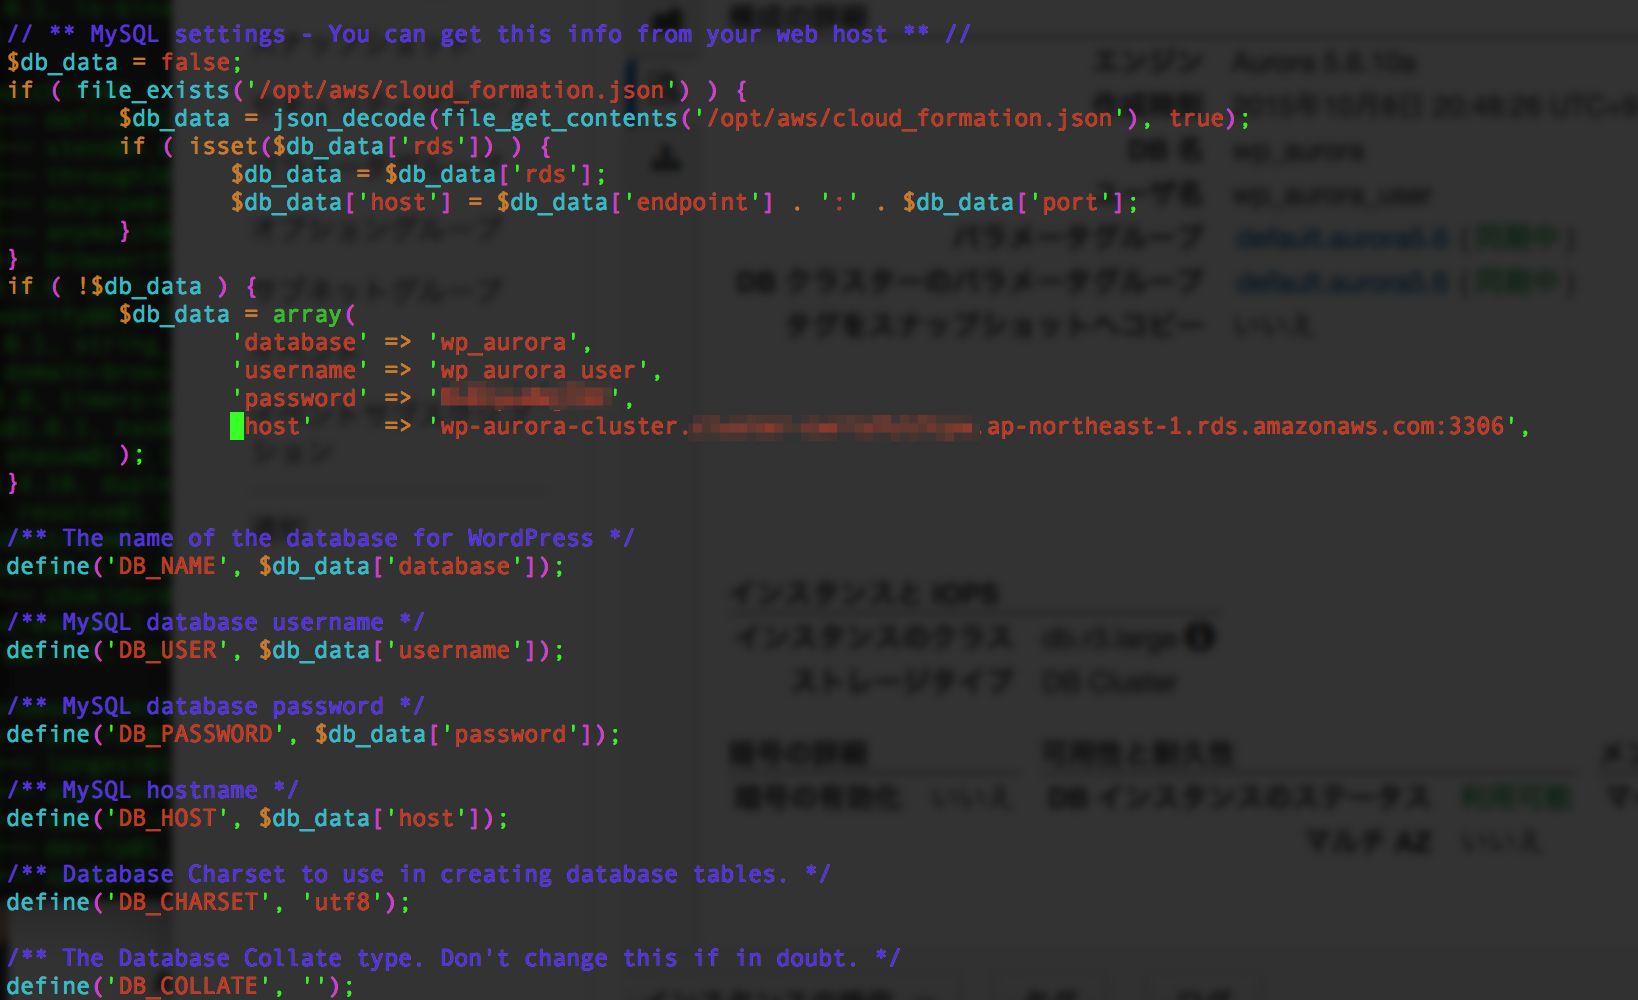
Task: Click the file_get_contents function name
Action: click(x=559, y=119)
